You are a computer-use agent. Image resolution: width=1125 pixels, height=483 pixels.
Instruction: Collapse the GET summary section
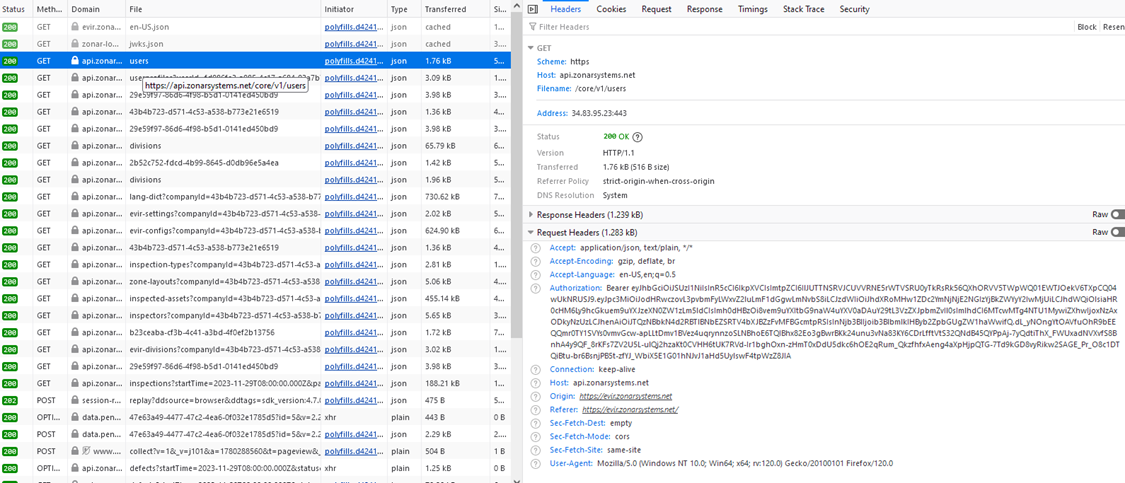coord(531,48)
